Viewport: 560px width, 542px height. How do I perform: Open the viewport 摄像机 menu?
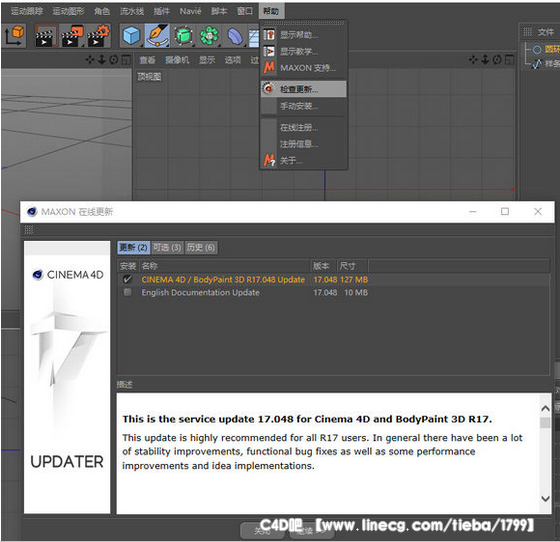click(x=177, y=60)
